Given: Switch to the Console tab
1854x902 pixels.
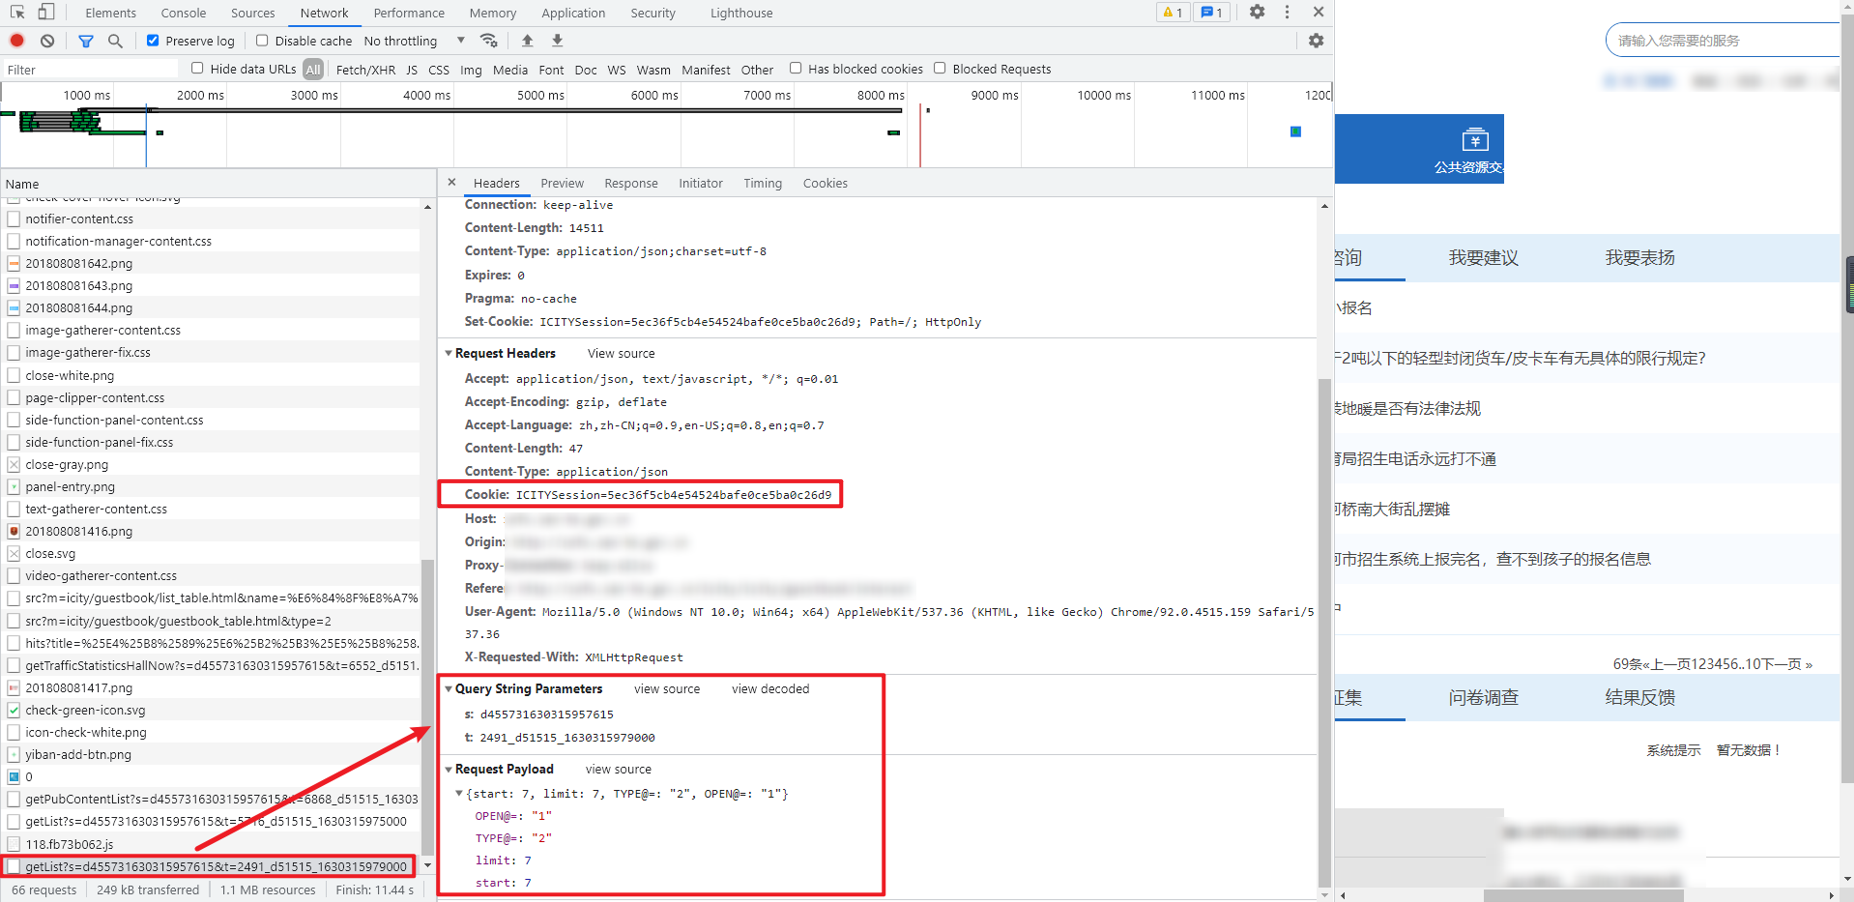Looking at the screenshot, I should [x=184, y=13].
